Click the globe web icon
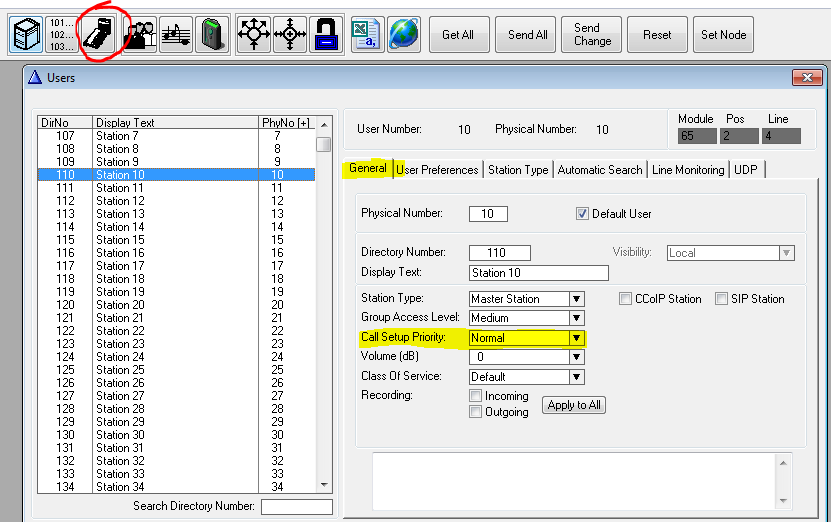Image resolution: width=831 pixels, height=522 pixels. point(403,34)
